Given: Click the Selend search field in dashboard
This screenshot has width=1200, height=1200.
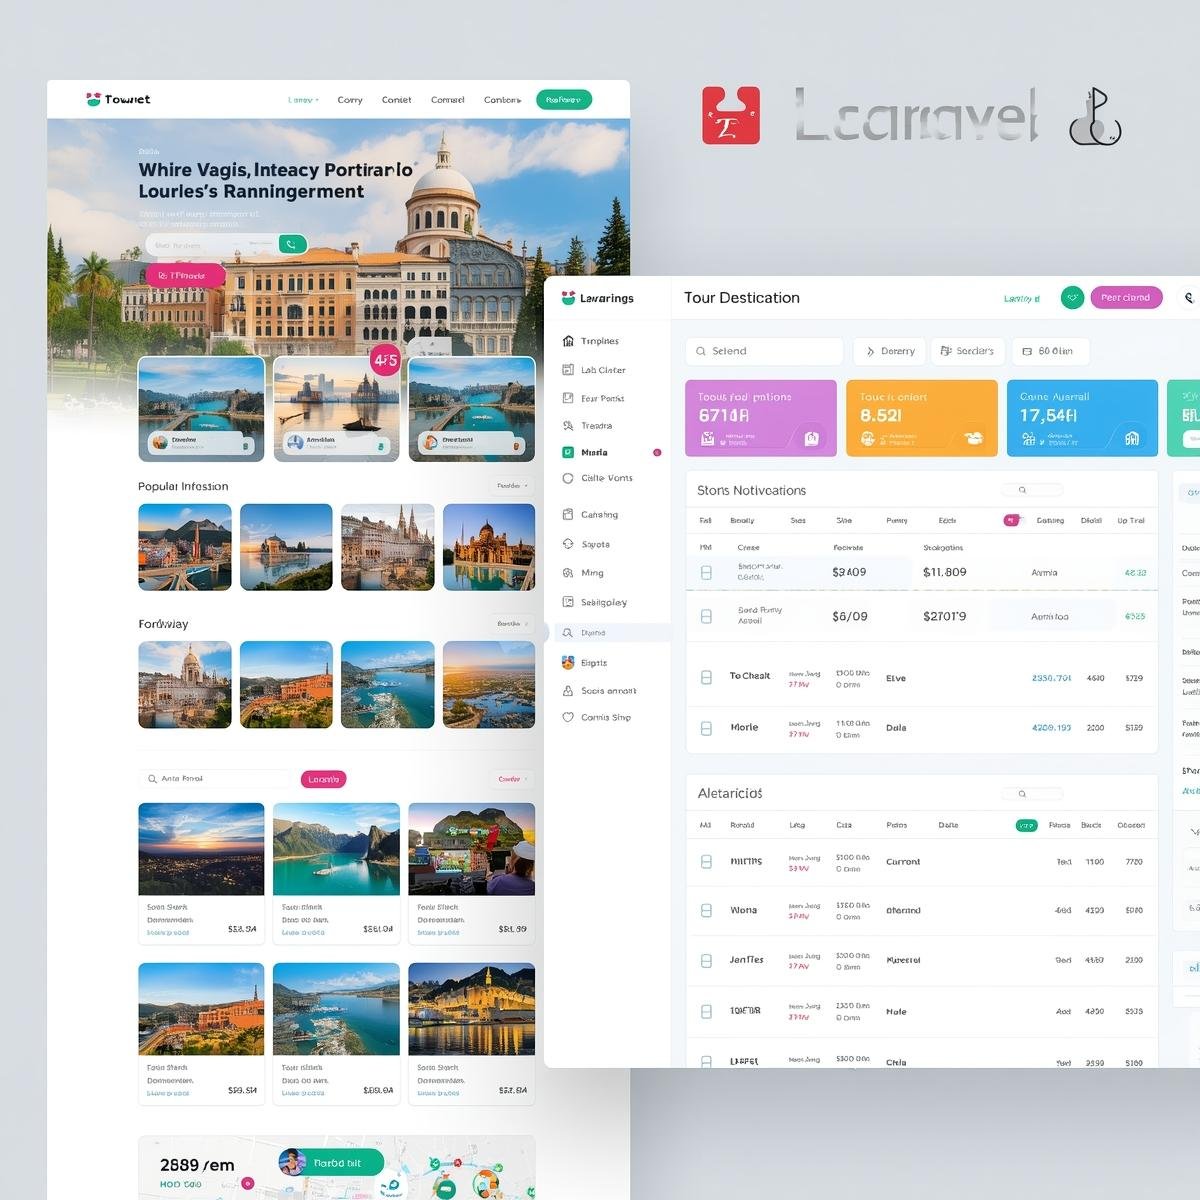Looking at the screenshot, I should pyautogui.click(x=764, y=351).
